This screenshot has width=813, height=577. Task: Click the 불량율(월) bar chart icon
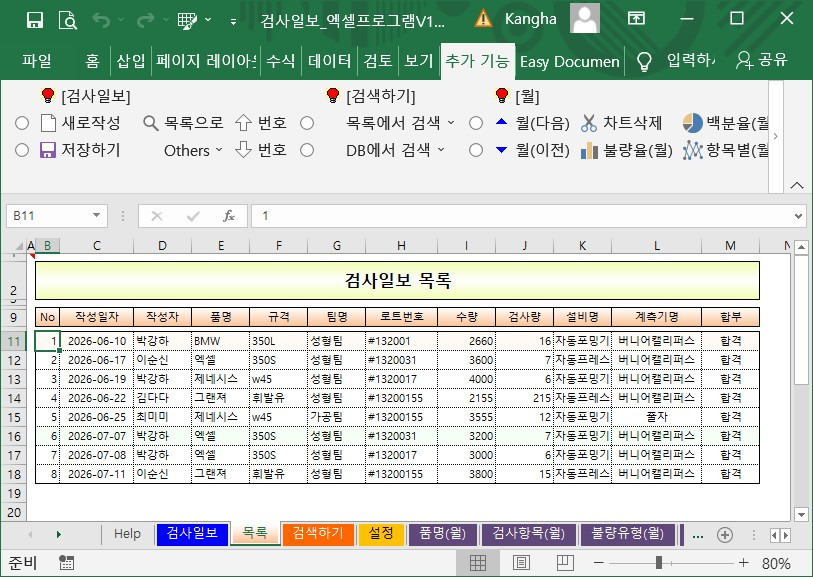[x=589, y=150]
